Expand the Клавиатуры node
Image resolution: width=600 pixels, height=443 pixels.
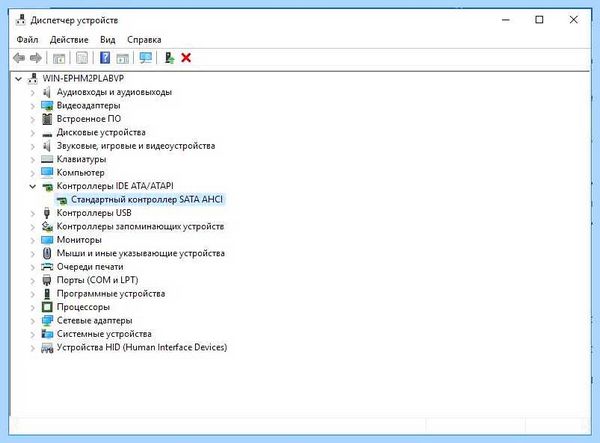[x=33, y=160]
